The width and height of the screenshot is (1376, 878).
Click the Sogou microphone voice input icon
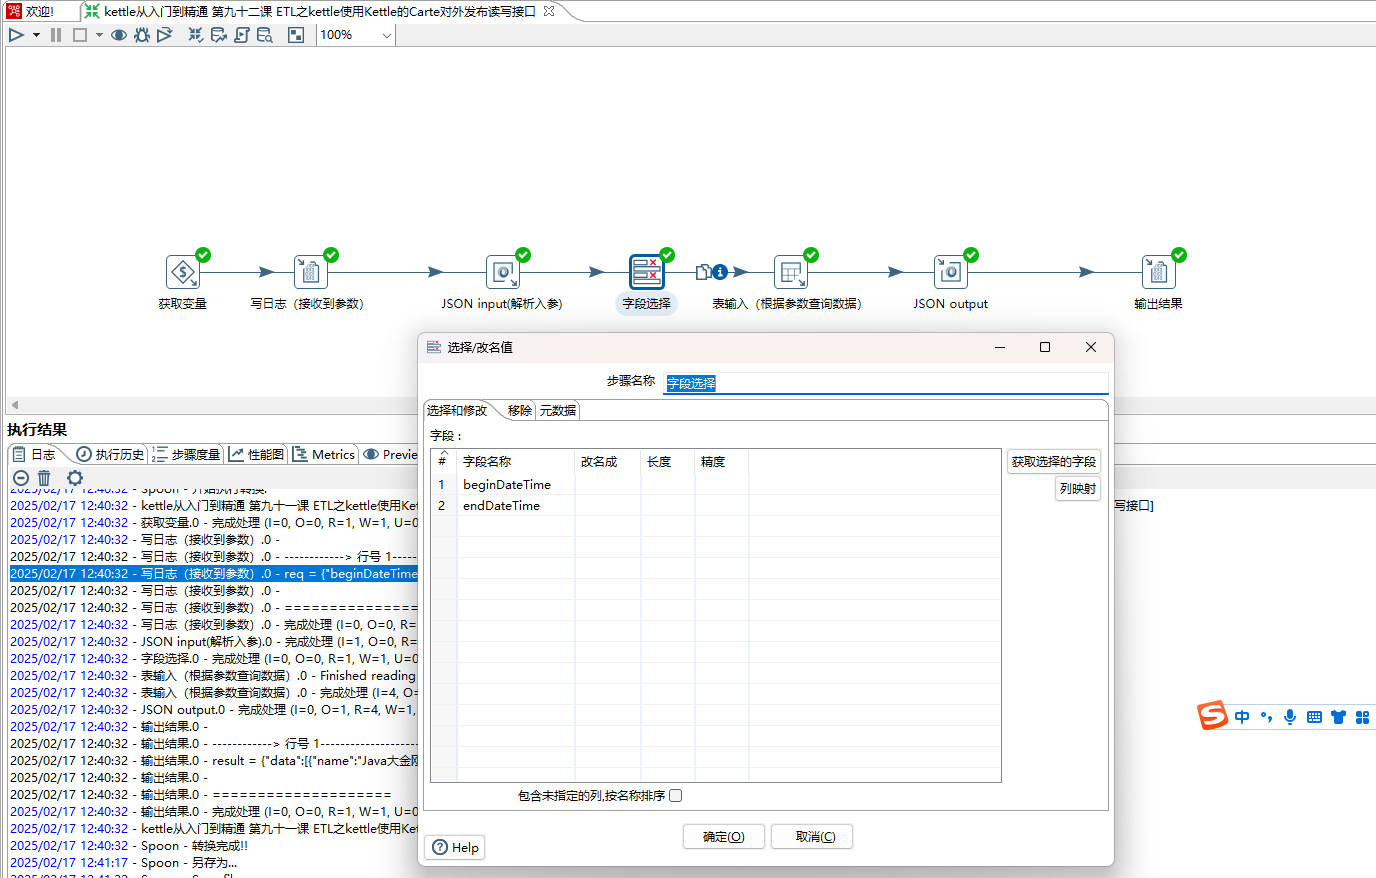1290,717
